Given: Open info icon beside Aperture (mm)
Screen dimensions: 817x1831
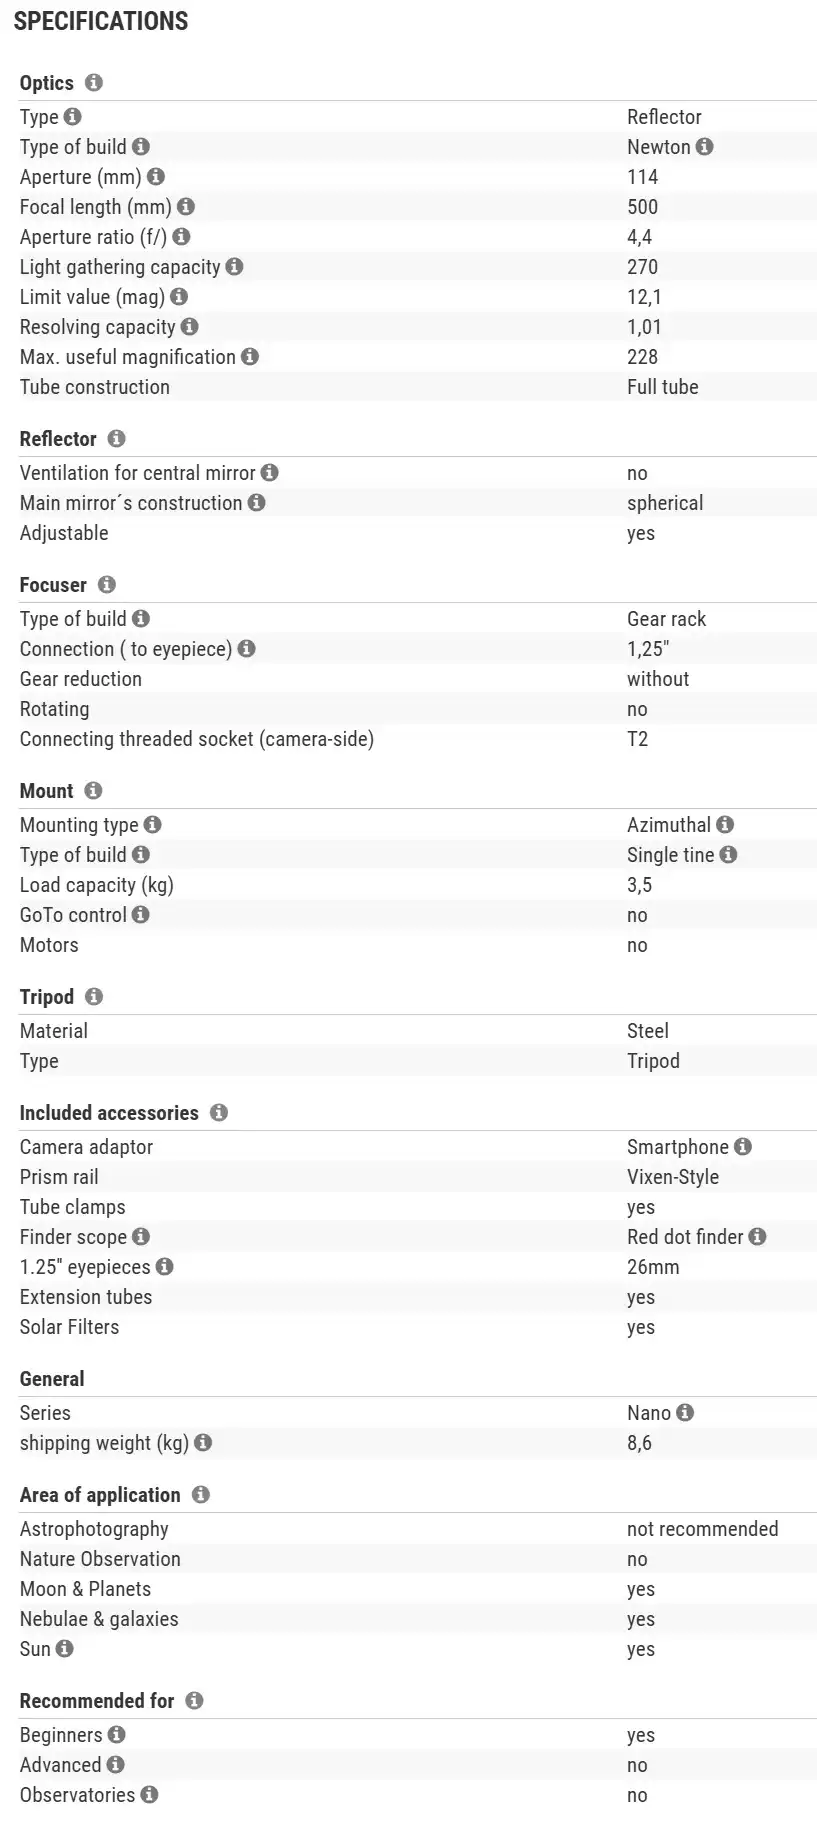Looking at the screenshot, I should pyautogui.click(x=155, y=177).
